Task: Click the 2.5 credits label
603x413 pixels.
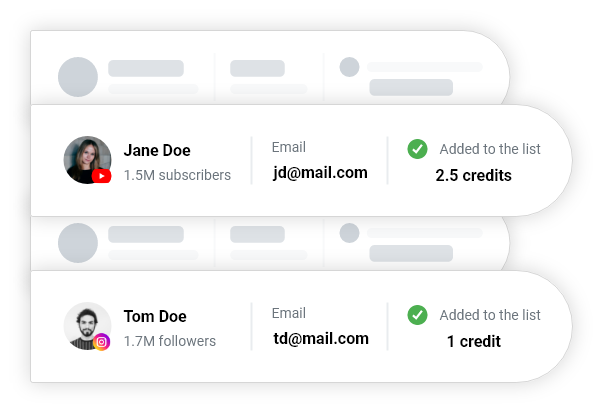Action: point(473,175)
